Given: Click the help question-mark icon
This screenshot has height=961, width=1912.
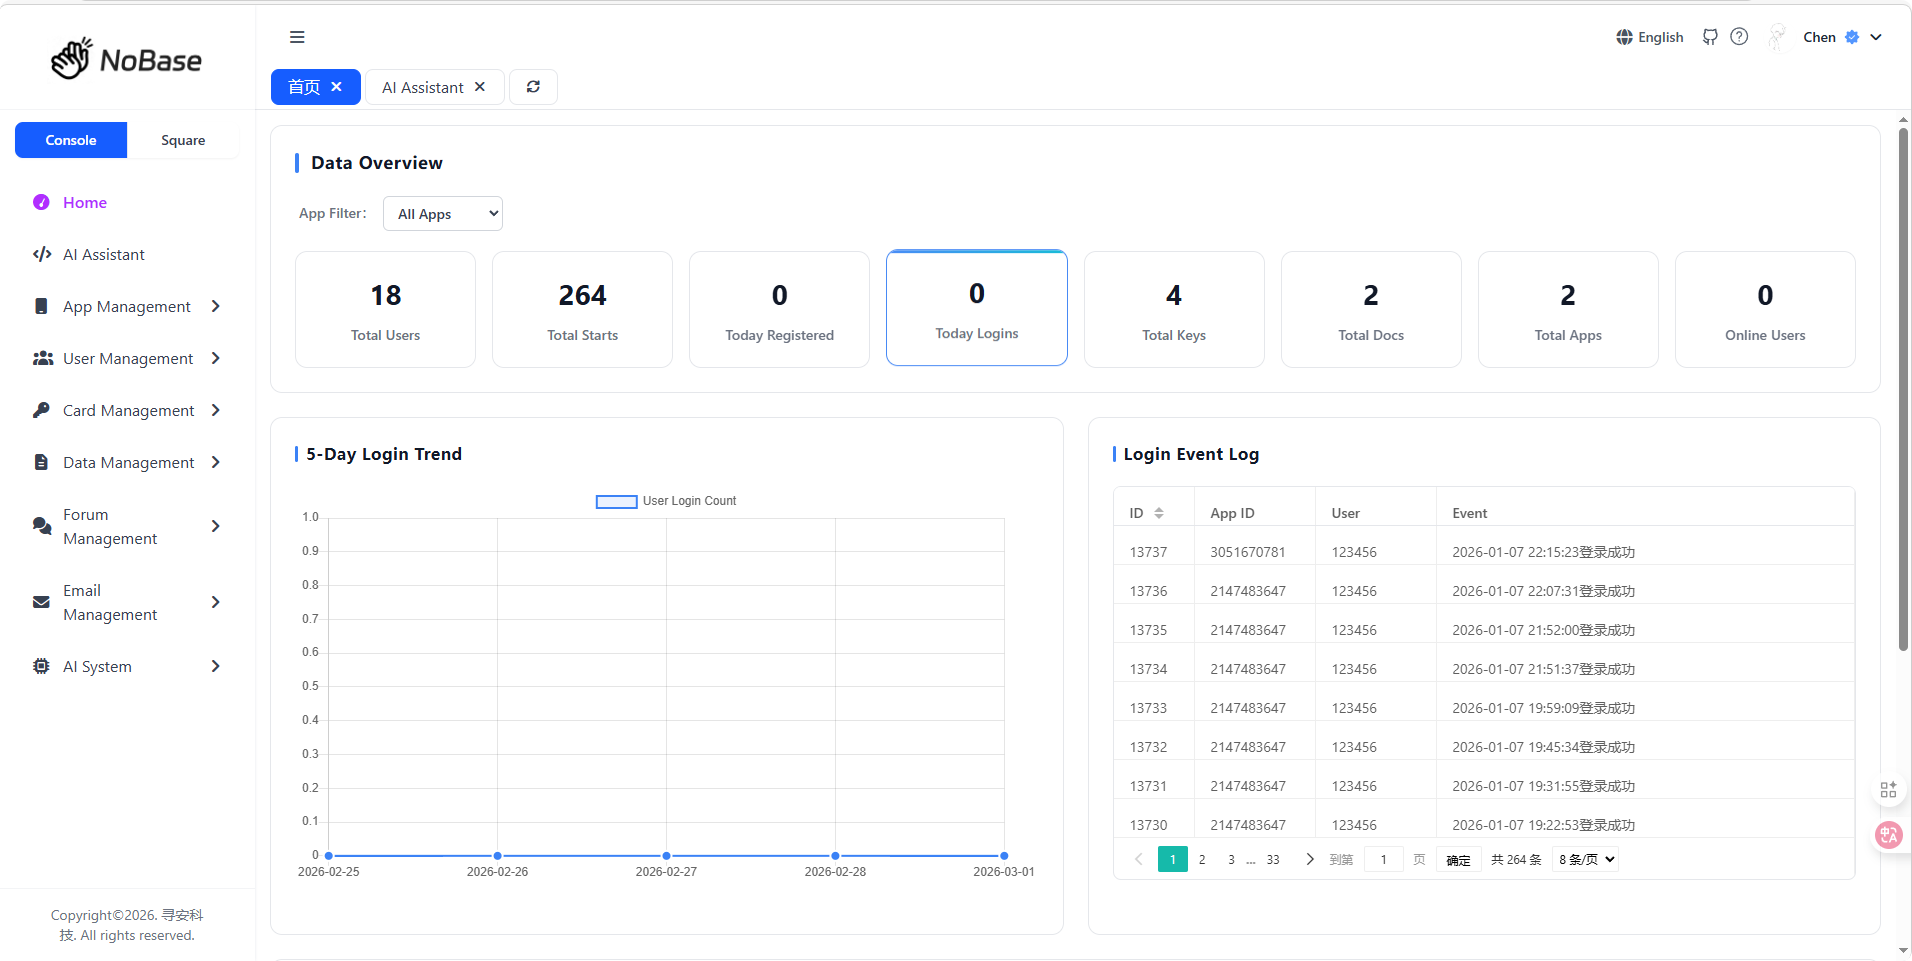Looking at the screenshot, I should [x=1740, y=36].
